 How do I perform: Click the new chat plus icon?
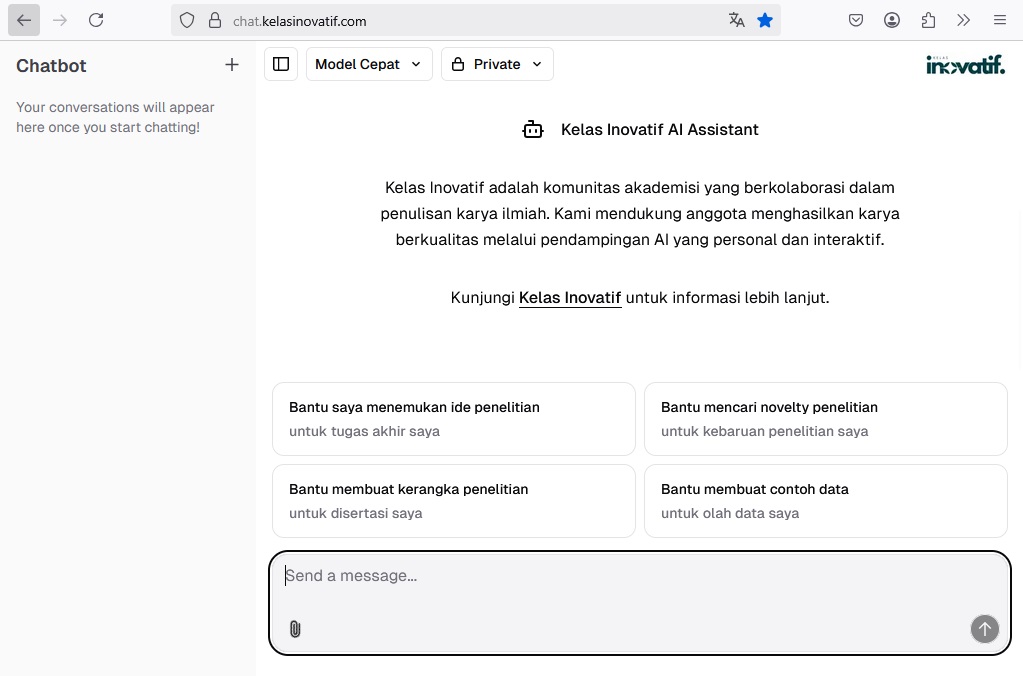click(x=232, y=65)
